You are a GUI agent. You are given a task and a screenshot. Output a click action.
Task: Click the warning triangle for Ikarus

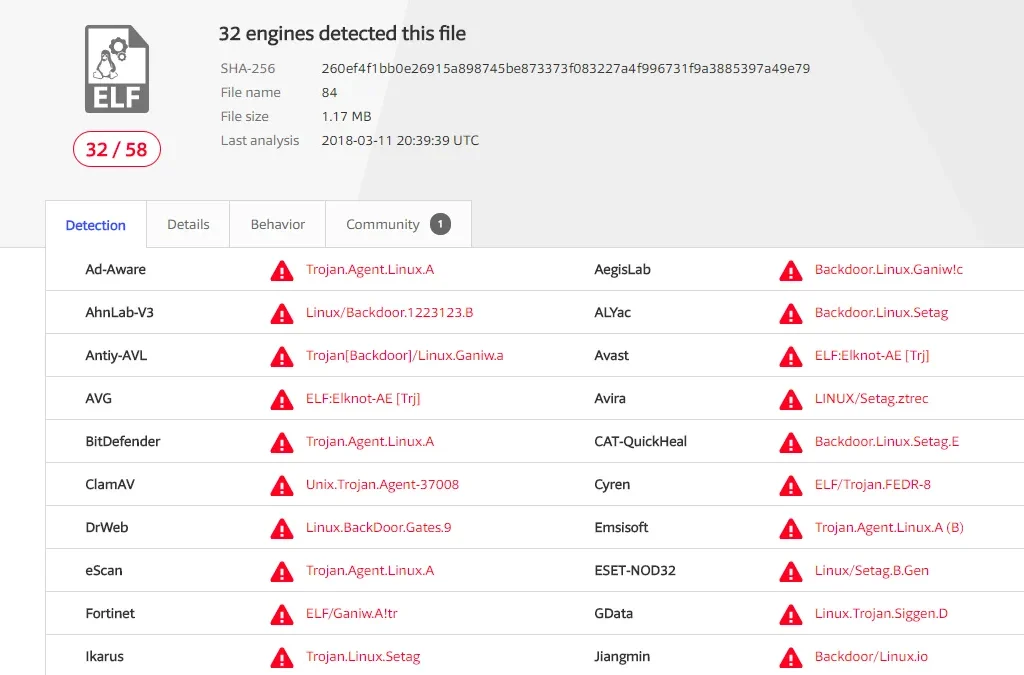pos(282,658)
